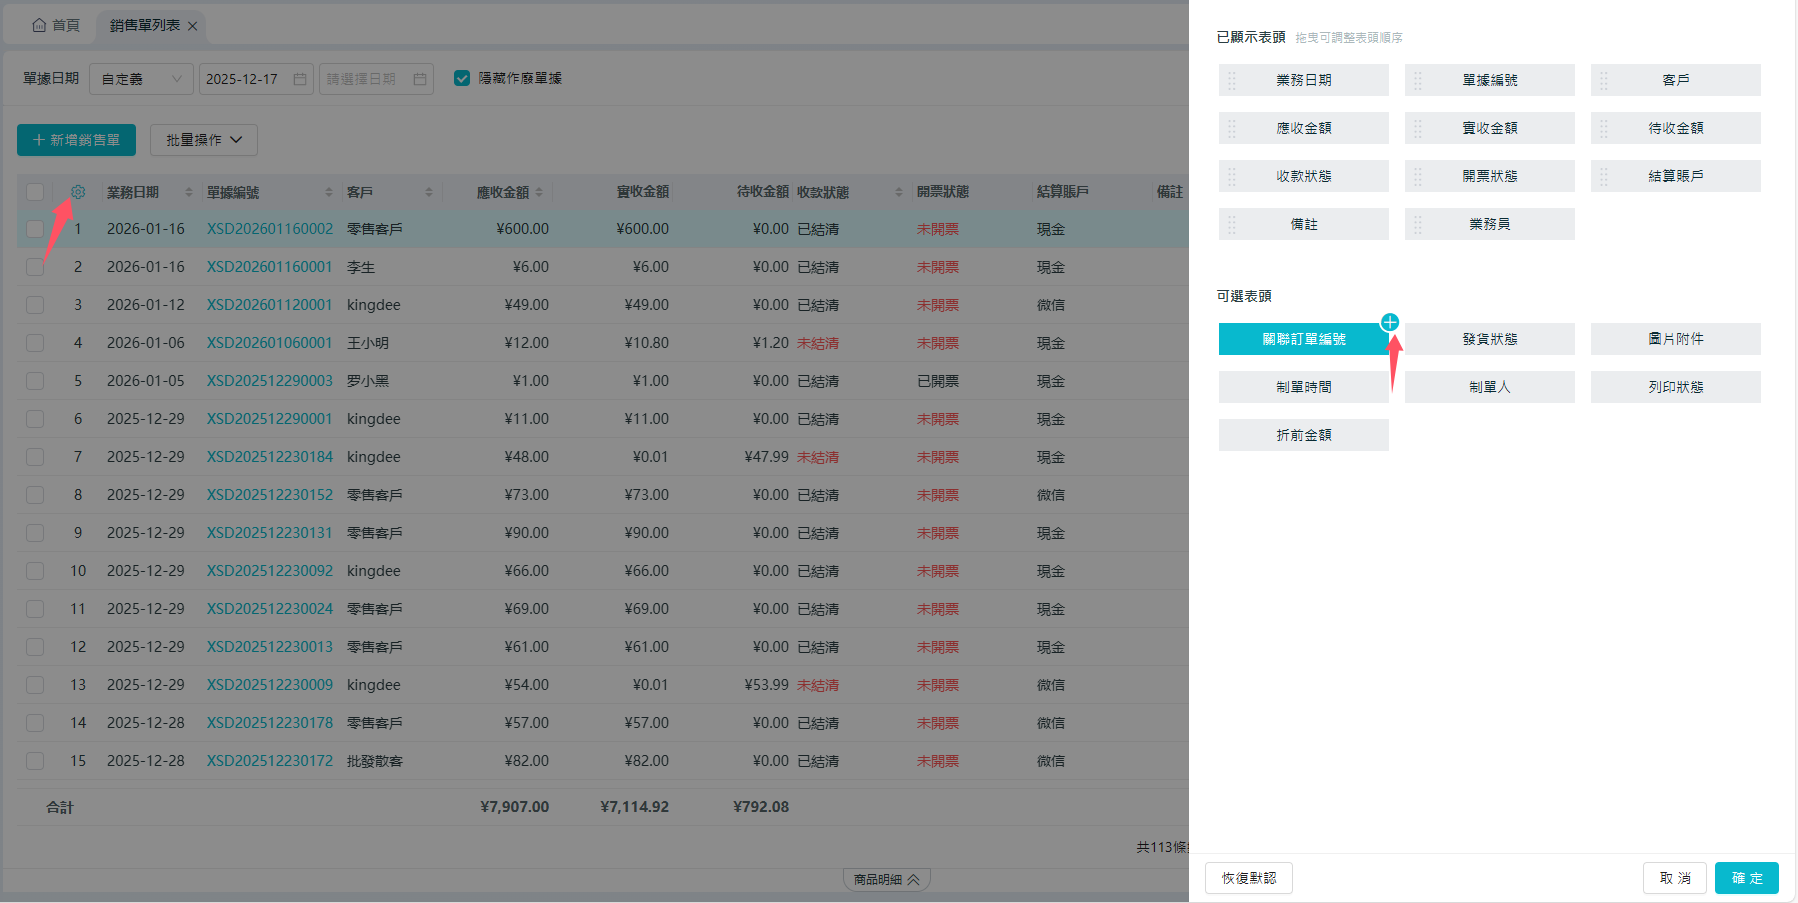The height and width of the screenshot is (903, 1798).
Task: Close the 銷售單列表 tab
Action: [x=193, y=26]
